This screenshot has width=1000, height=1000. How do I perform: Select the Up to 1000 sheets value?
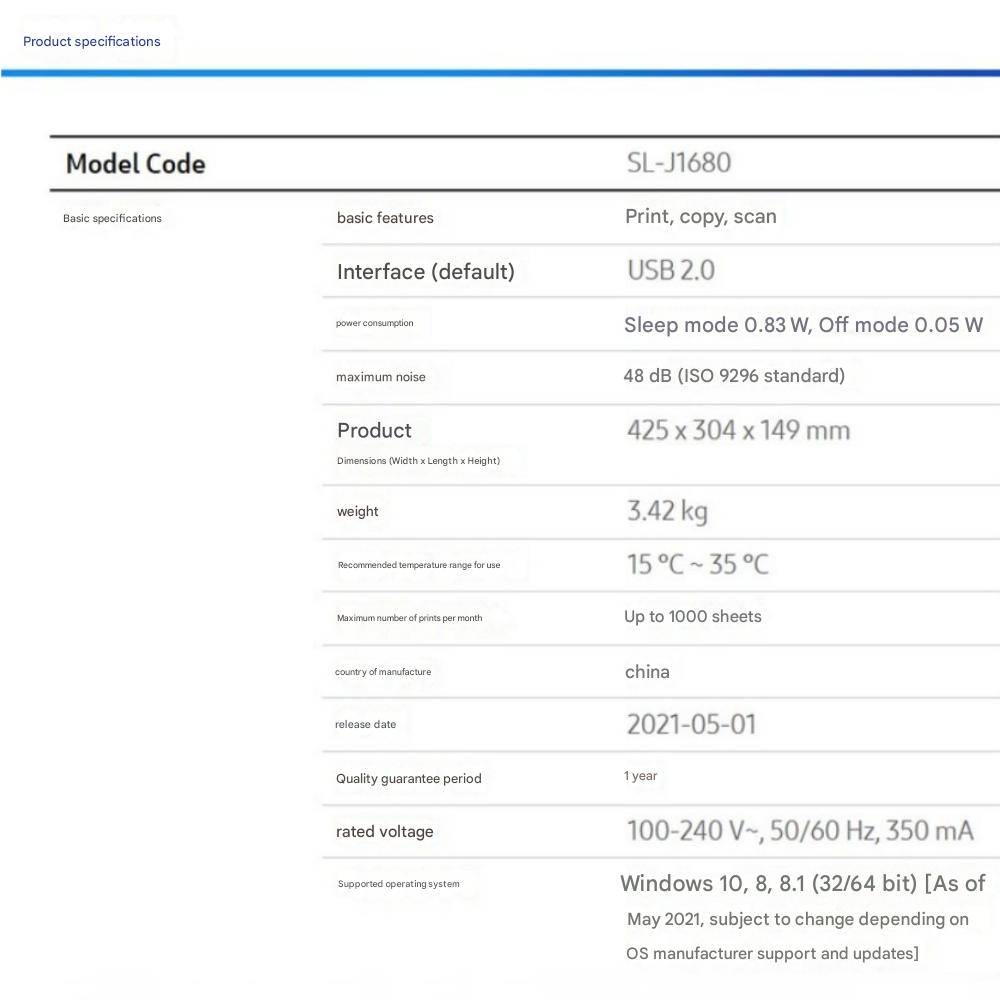tap(693, 617)
